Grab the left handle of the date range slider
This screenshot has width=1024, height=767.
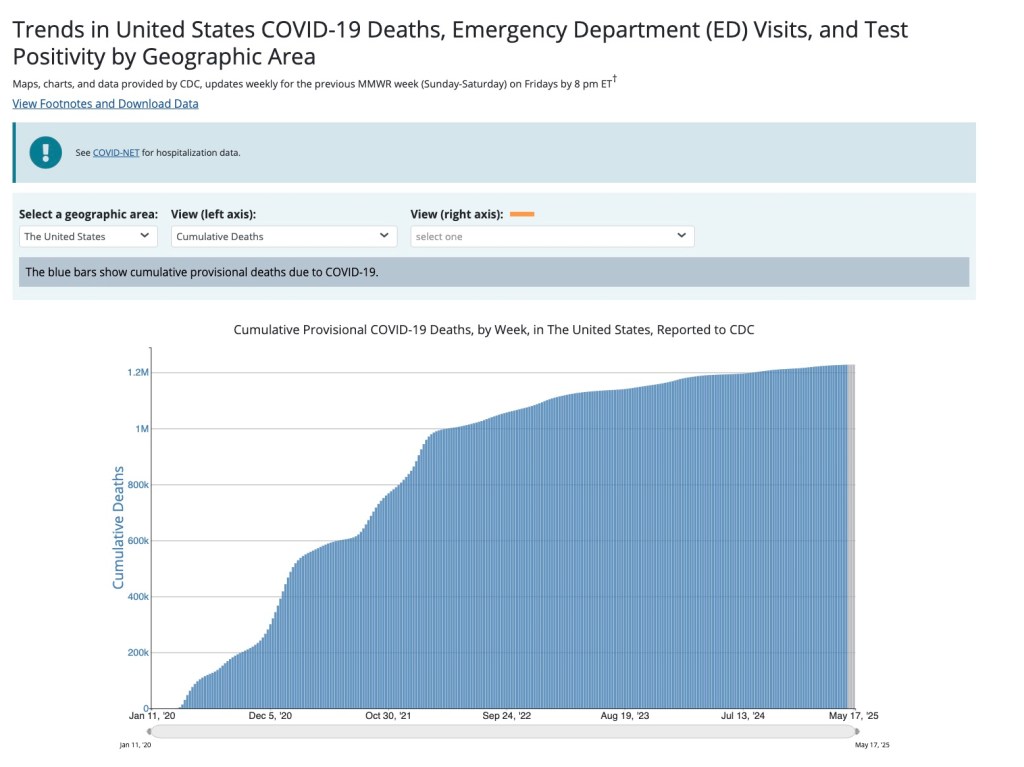click(151, 731)
